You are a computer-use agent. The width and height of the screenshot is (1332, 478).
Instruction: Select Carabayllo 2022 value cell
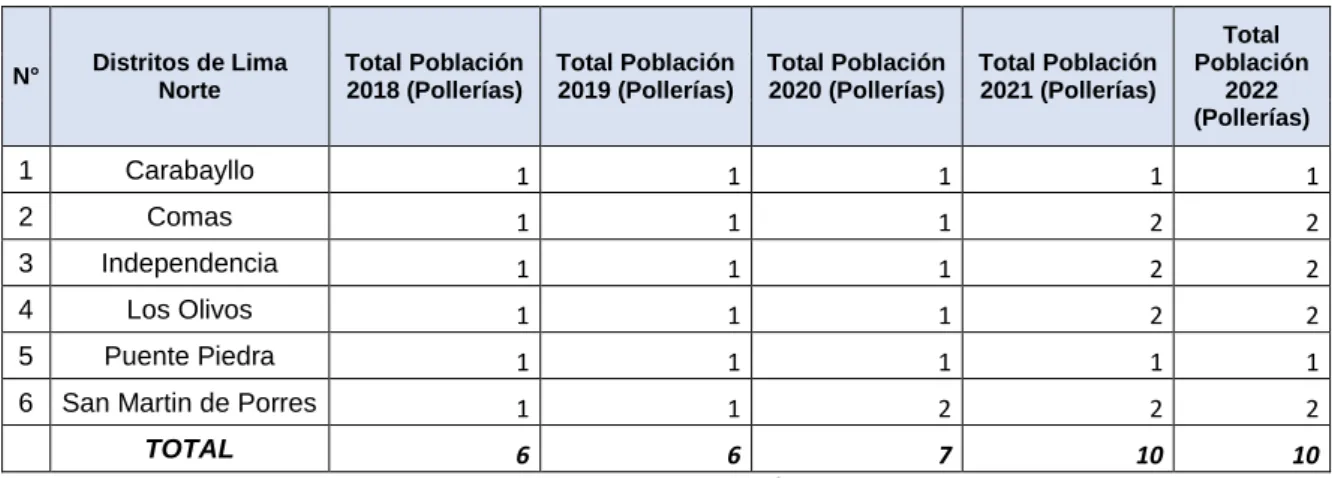(x=1249, y=171)
